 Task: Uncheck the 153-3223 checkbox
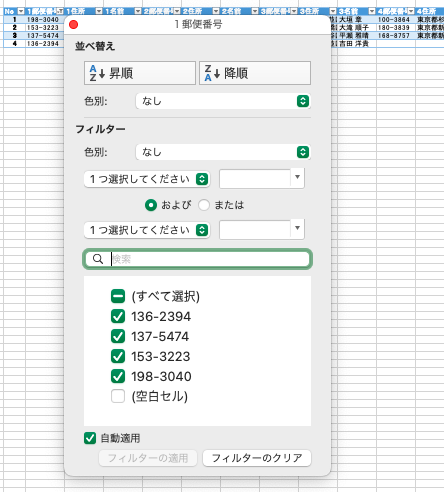click(118, 356)
